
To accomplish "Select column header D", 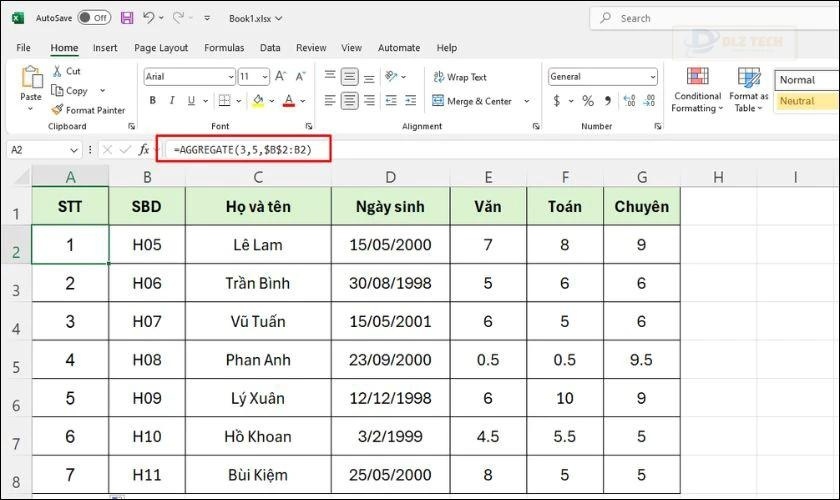I will [x=391, y=177].
